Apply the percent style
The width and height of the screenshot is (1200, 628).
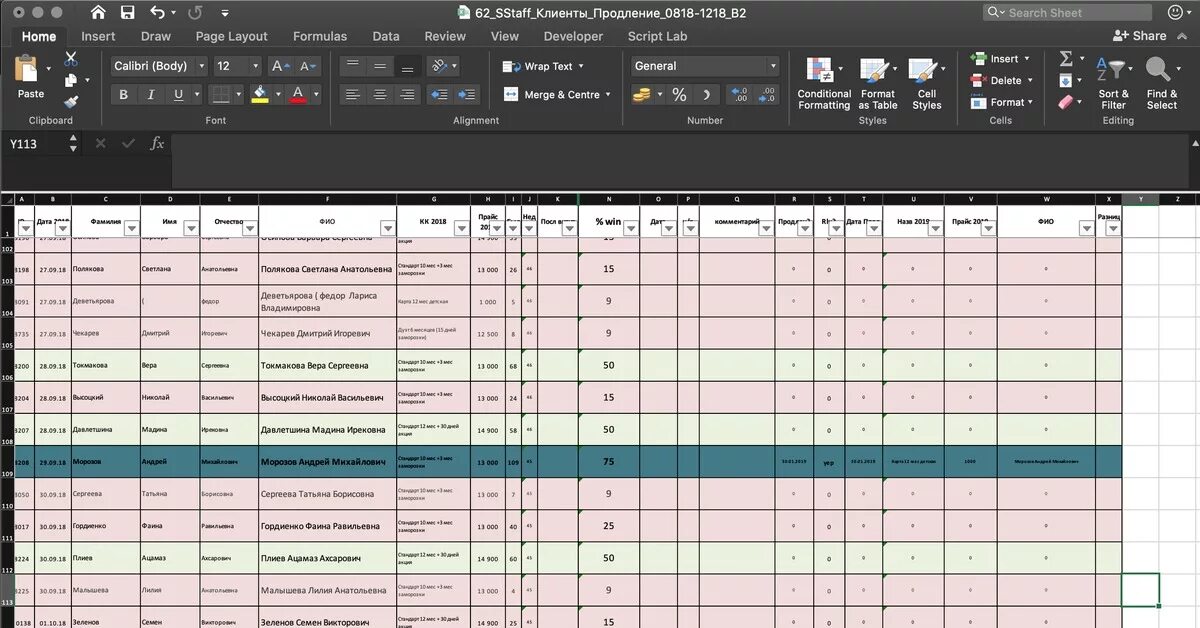point(679,95)
